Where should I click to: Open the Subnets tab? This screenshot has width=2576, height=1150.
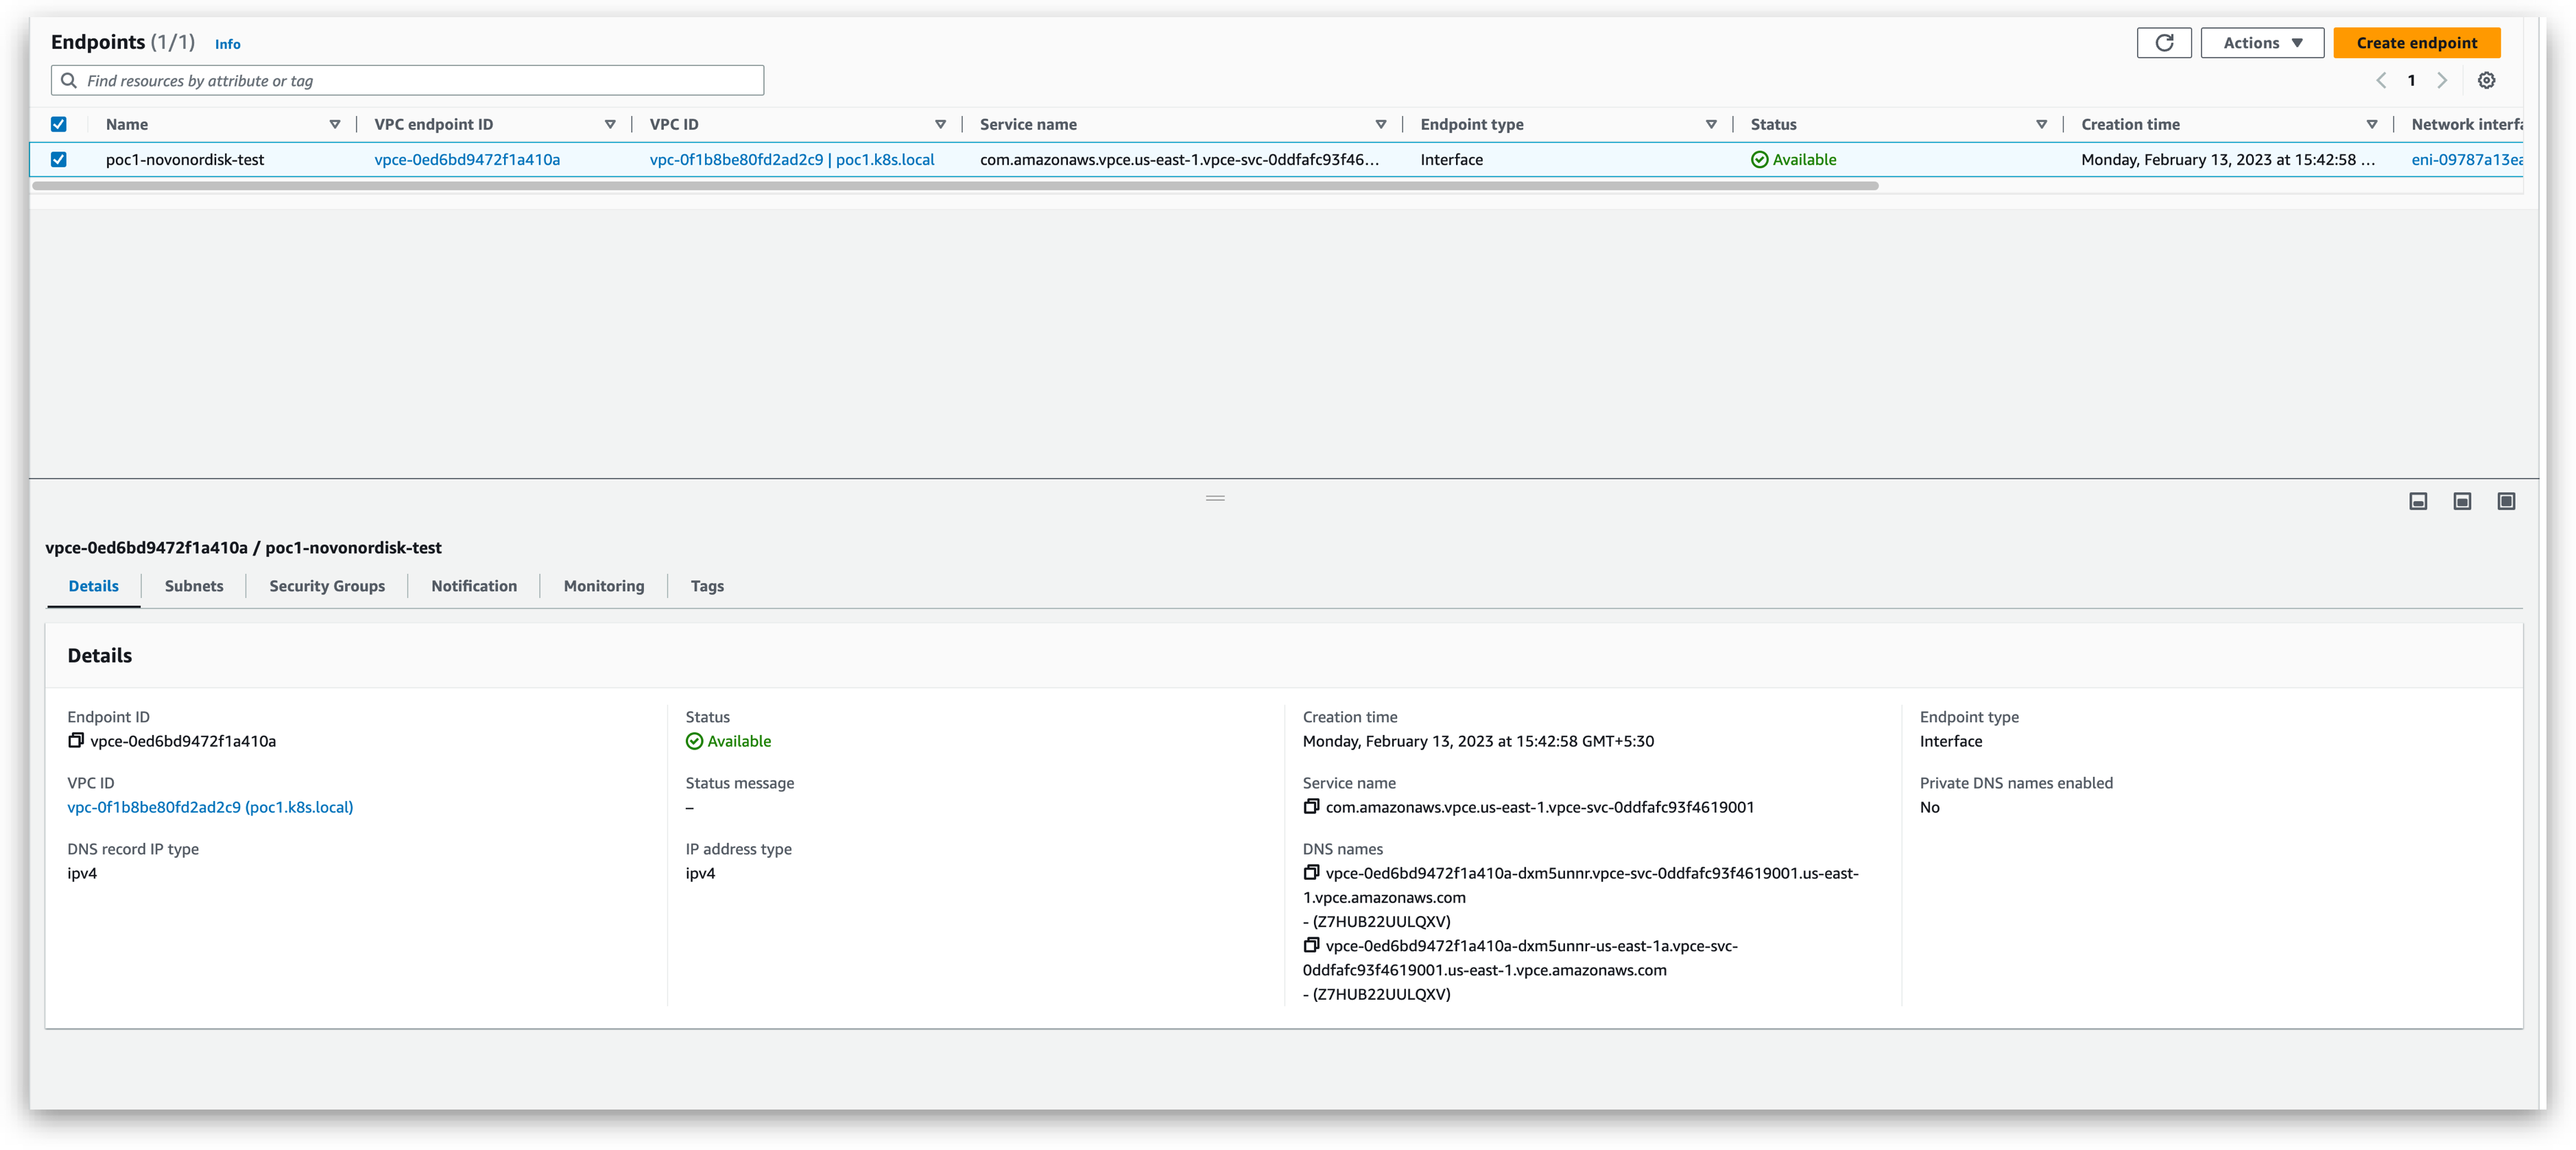tap(194, 587)
